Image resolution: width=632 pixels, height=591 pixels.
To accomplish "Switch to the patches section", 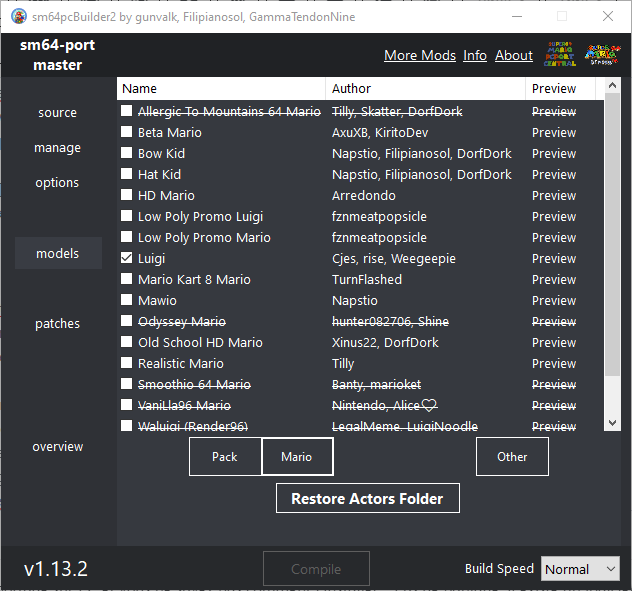I will point(57,324).
